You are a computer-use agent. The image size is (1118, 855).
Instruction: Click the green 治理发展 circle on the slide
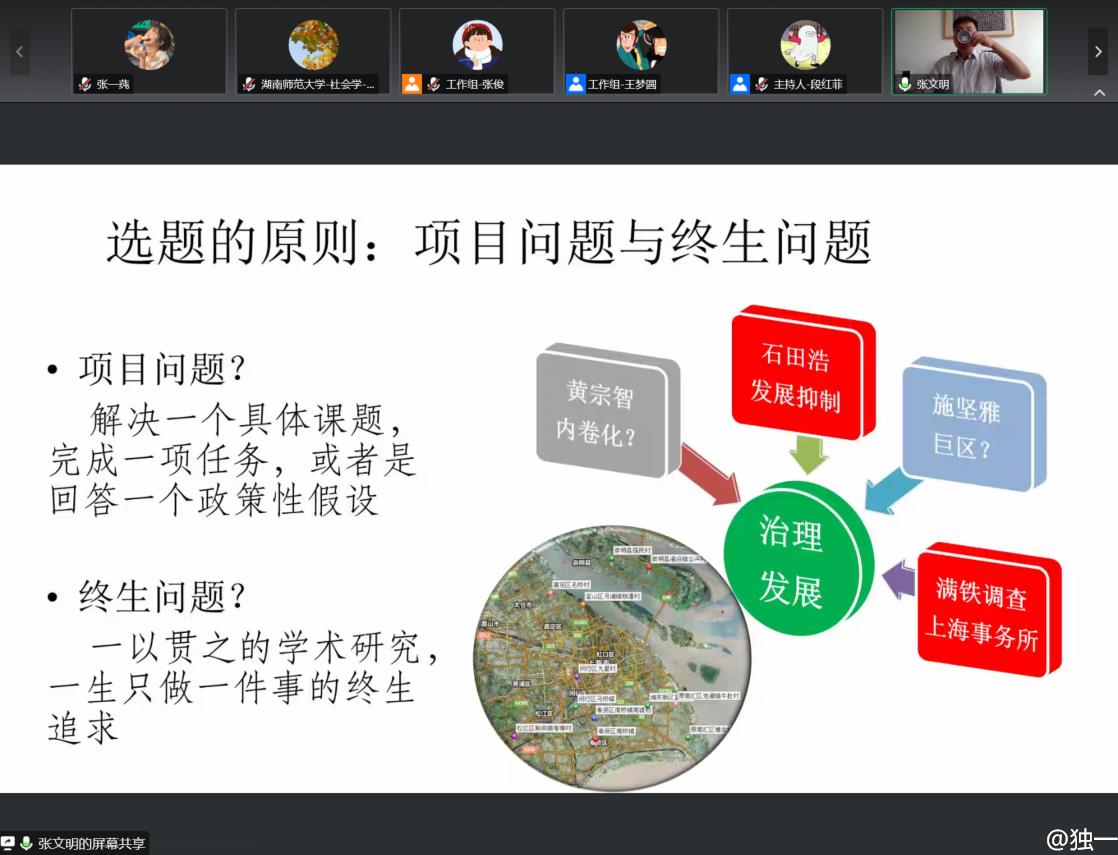(792, 562)
